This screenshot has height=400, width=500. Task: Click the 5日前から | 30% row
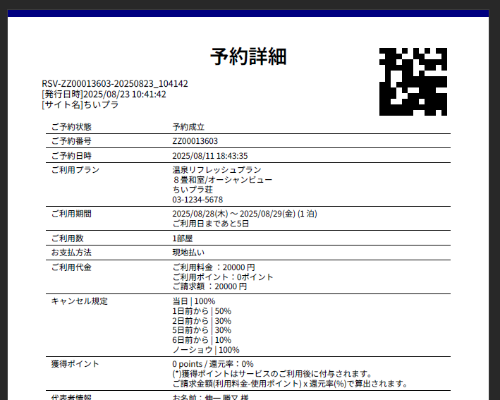click(202, 330)
